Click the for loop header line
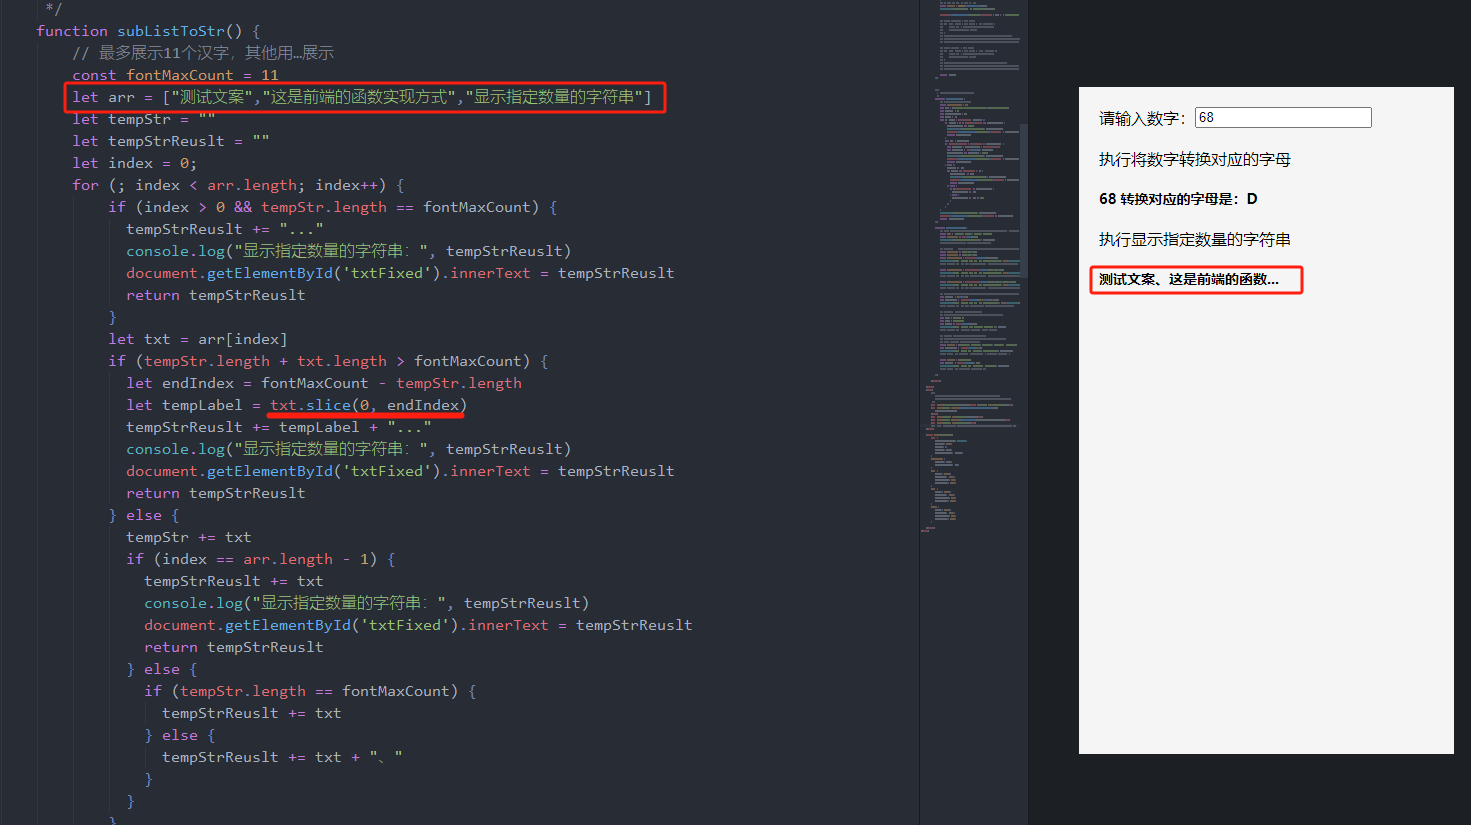1471x825 pixels. [238, 185]
